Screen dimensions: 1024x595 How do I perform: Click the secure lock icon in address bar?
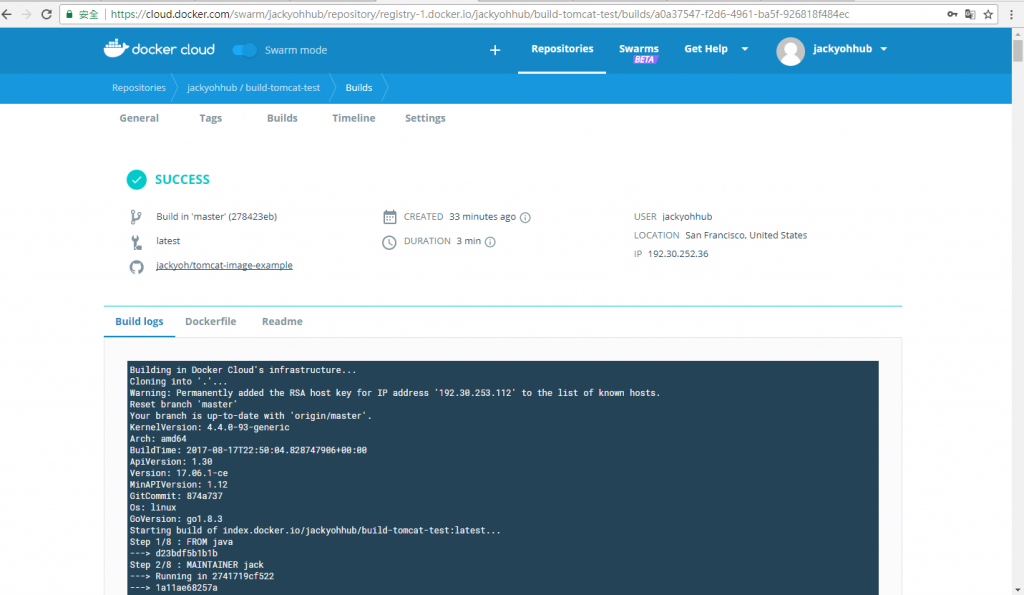pyautogui.click(x=70, y=14)
